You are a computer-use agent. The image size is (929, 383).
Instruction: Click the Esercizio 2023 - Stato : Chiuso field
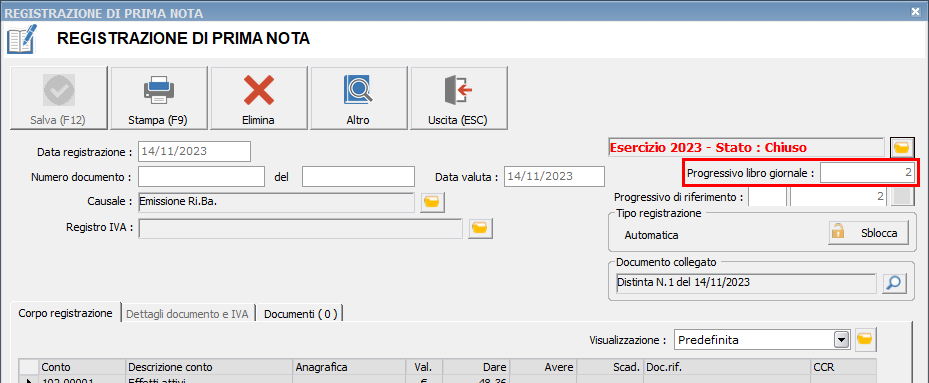coord(748,147)
